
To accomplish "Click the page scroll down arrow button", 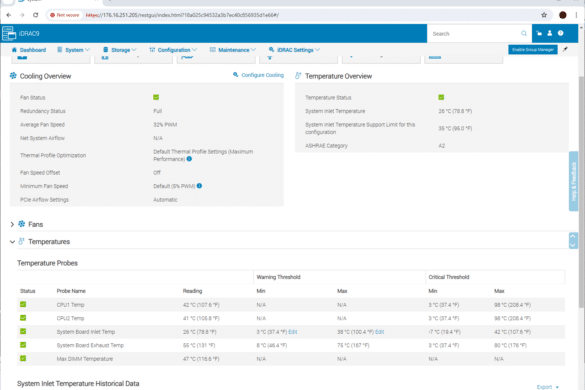I will point(573,245).
